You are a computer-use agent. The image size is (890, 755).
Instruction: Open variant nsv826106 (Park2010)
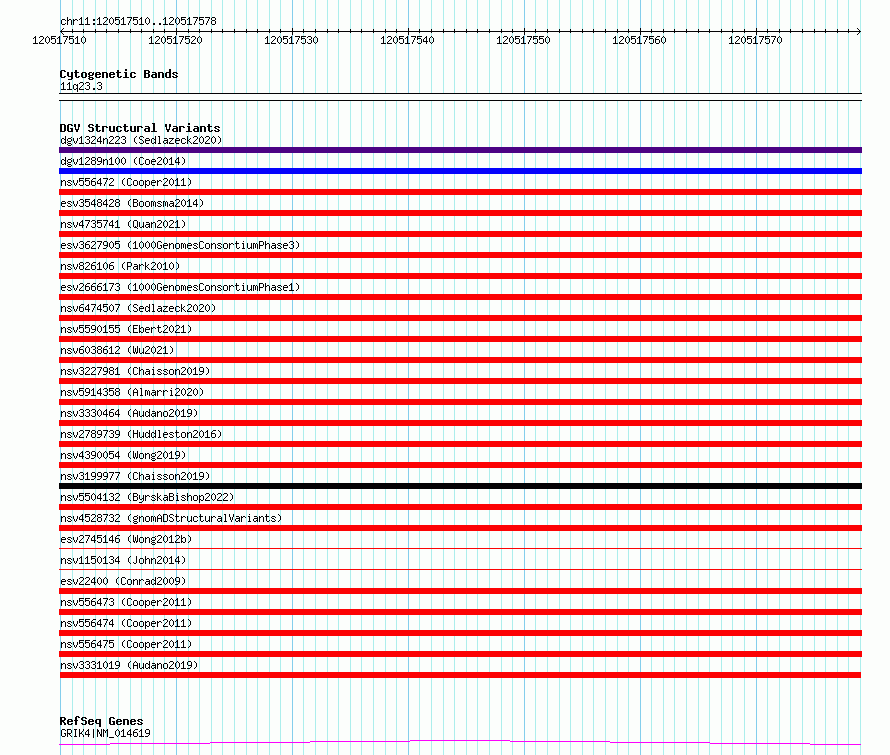click(120, 266)
